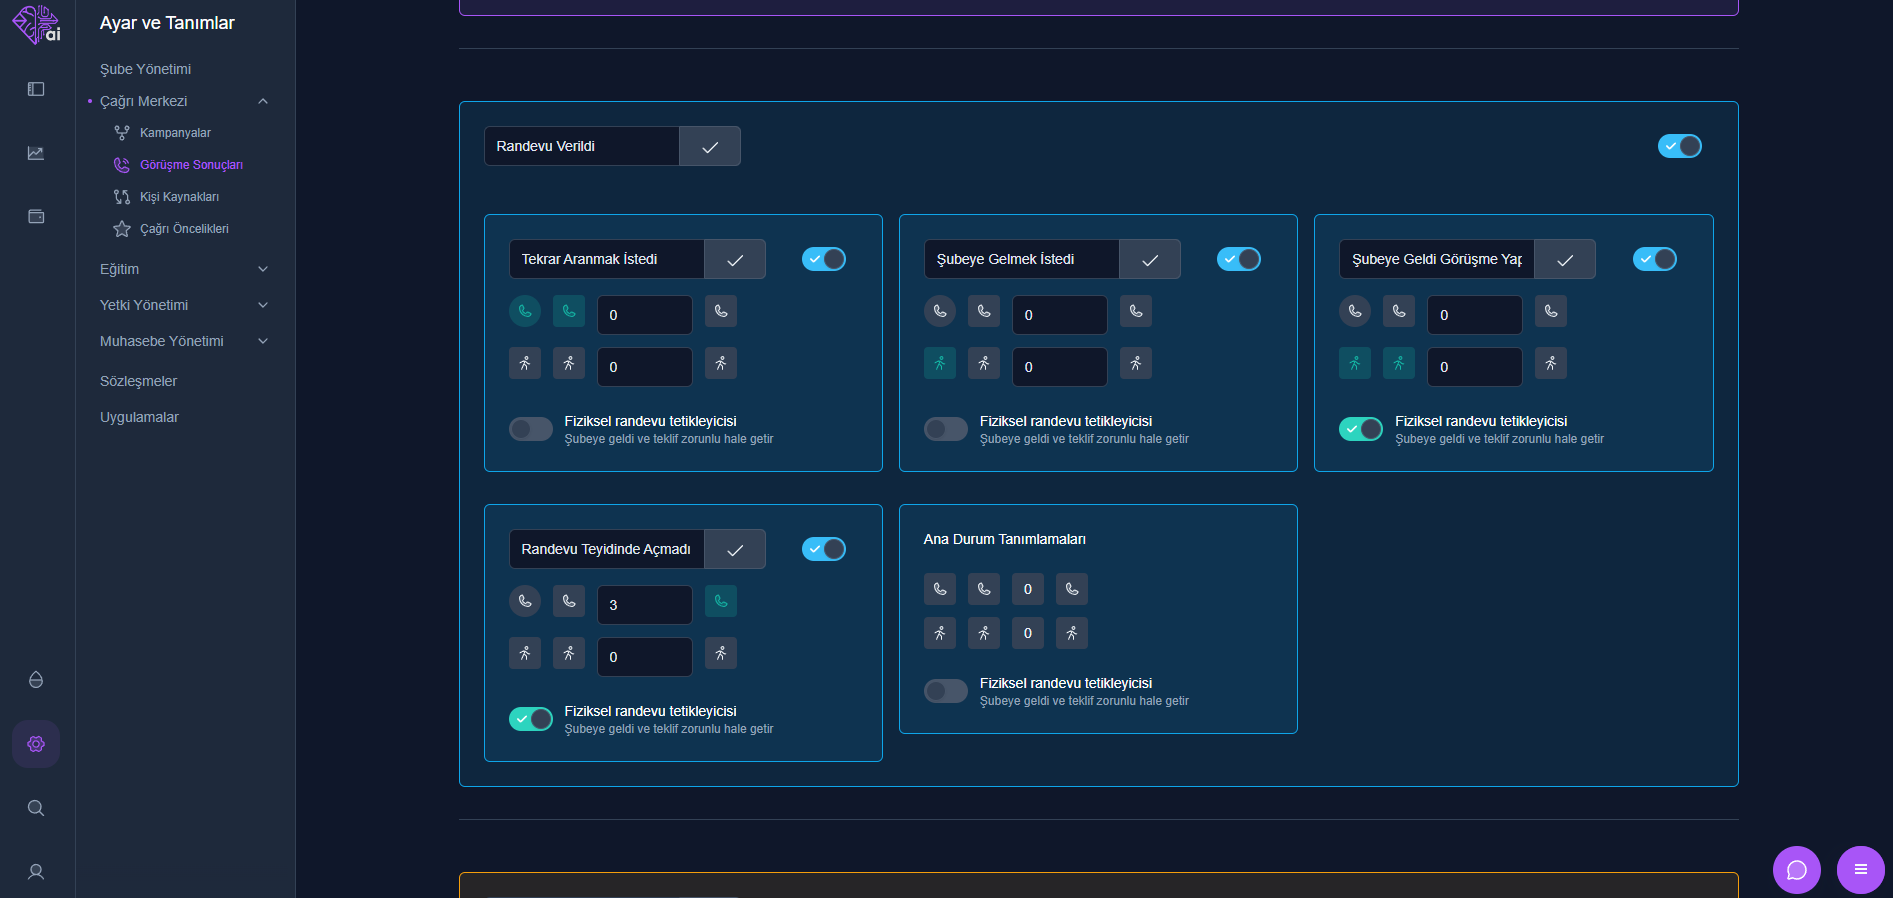This screenshot has width=1893, height=898.
Task: Click green walking person icon in Şubeye Gelmek İstedi
Action: point(940,363)
